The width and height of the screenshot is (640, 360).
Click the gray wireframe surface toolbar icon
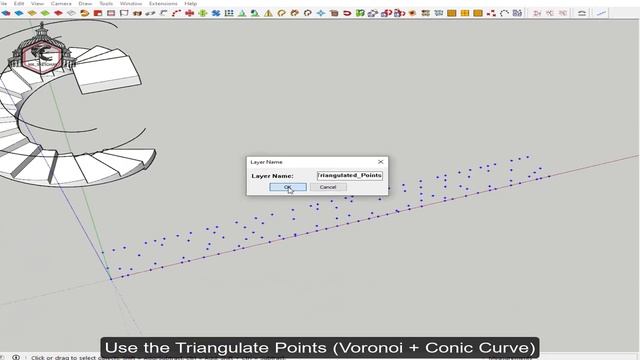click(x=71, y=13)
